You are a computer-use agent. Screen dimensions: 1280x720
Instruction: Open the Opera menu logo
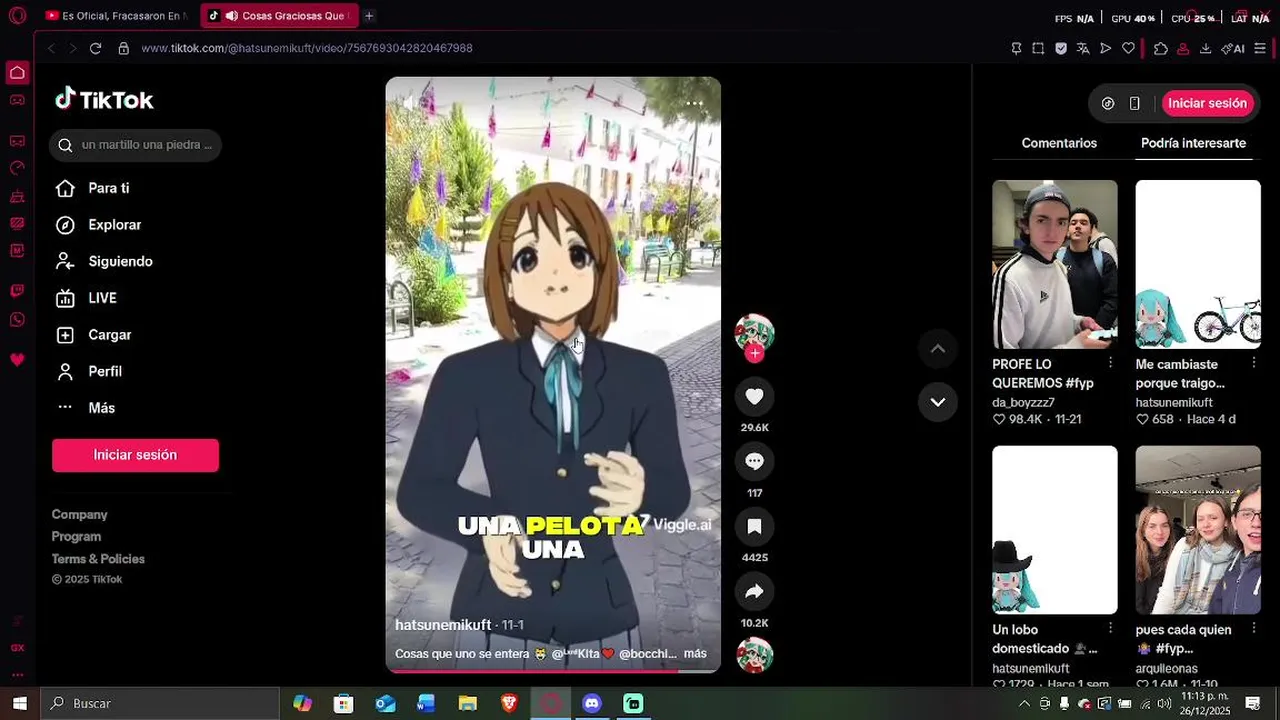(17, 16)
